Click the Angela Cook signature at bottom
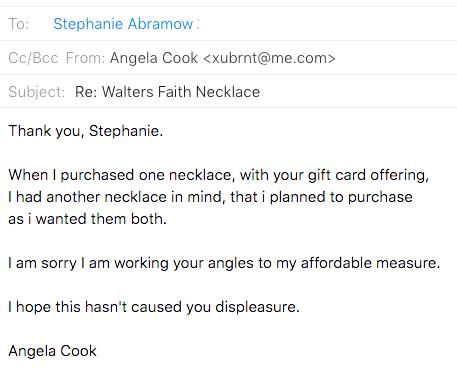457x384 pixels. tap(52, 351)
